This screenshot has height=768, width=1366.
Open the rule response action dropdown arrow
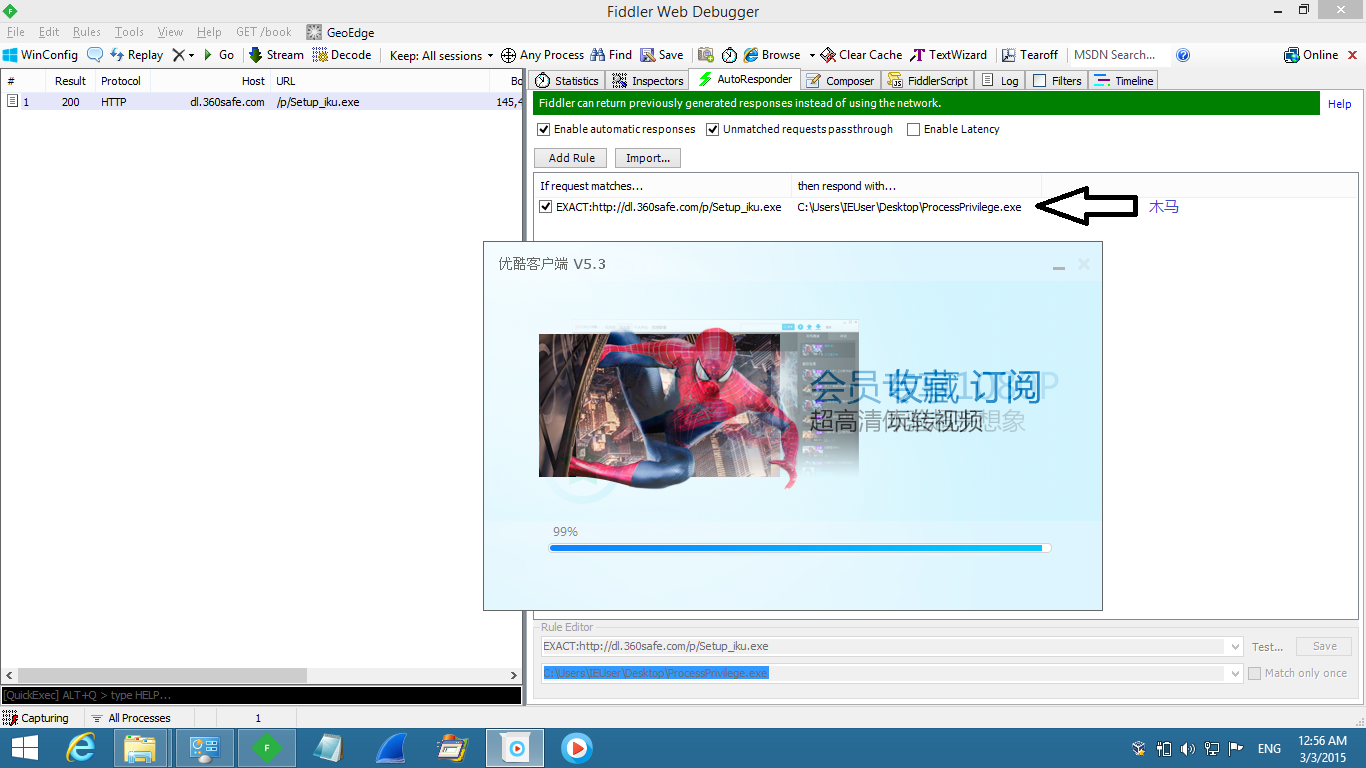click(1236, 674)
